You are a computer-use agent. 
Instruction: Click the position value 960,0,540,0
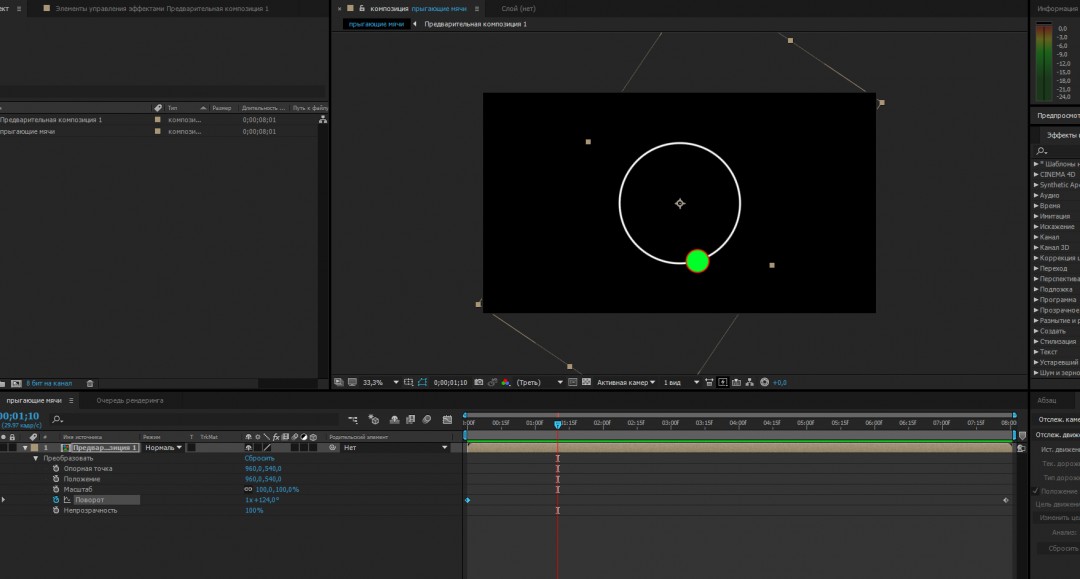(263, 479)
